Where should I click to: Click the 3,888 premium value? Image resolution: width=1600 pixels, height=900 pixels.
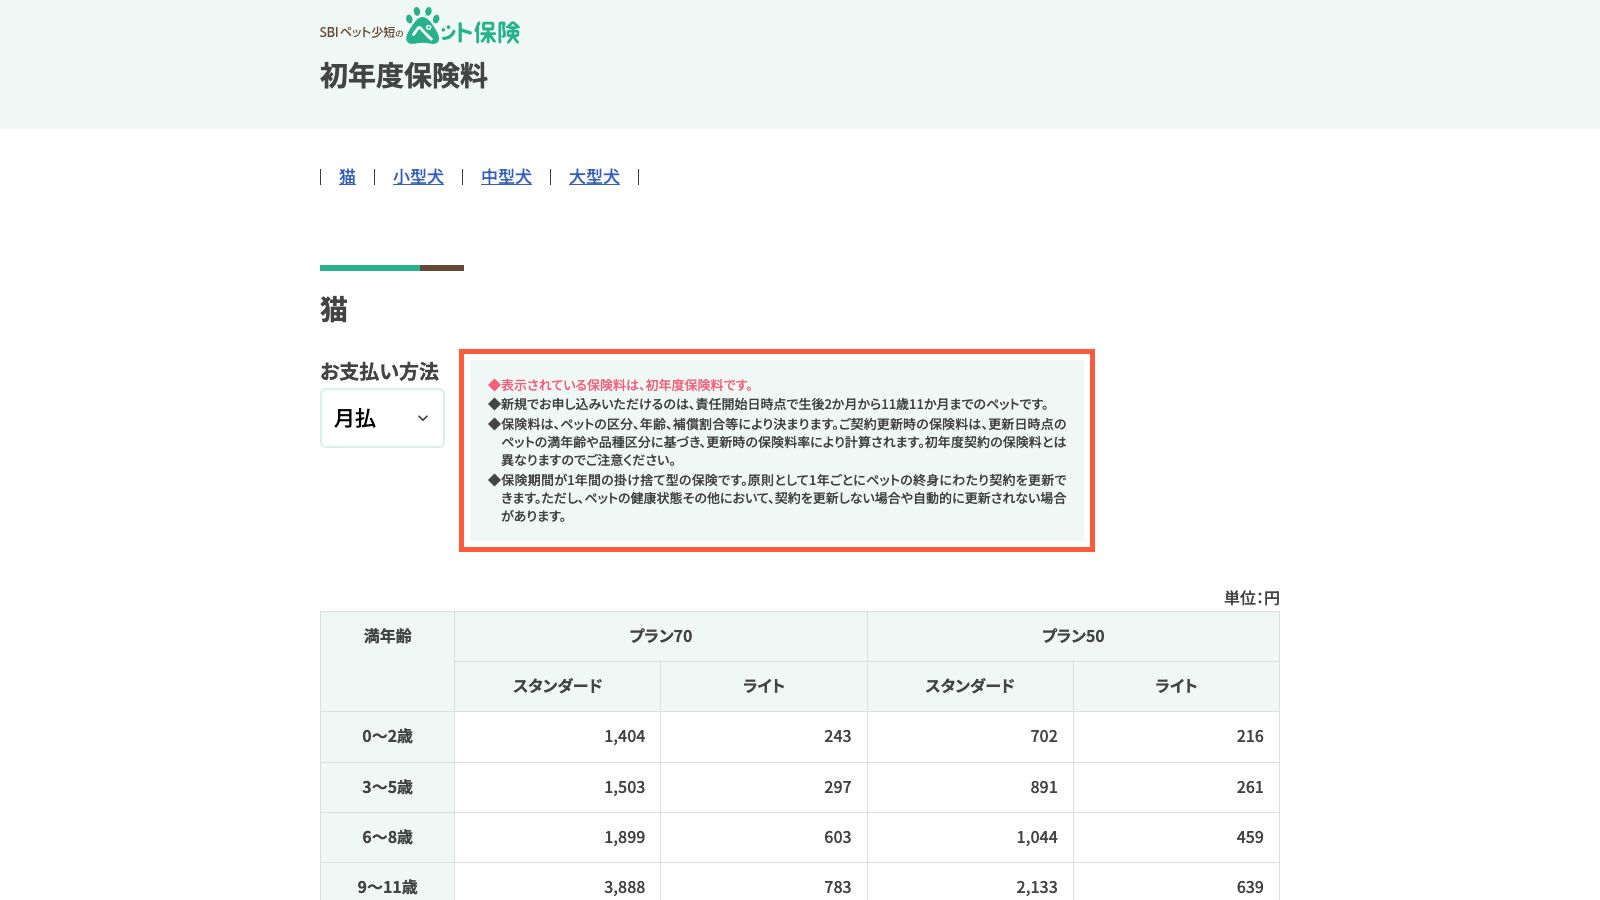pyautogui.click(x=625, y=887)
